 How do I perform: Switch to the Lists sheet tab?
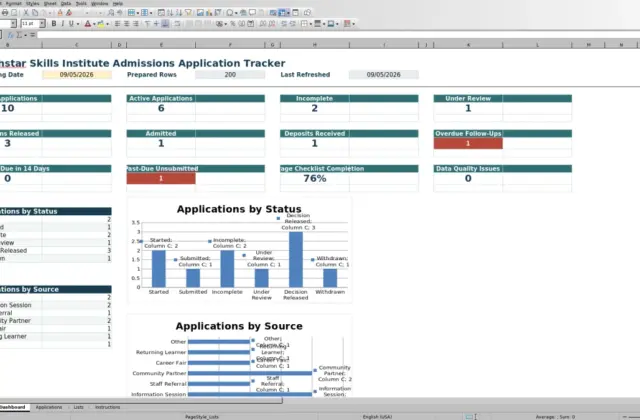click(x=78, y=407)
